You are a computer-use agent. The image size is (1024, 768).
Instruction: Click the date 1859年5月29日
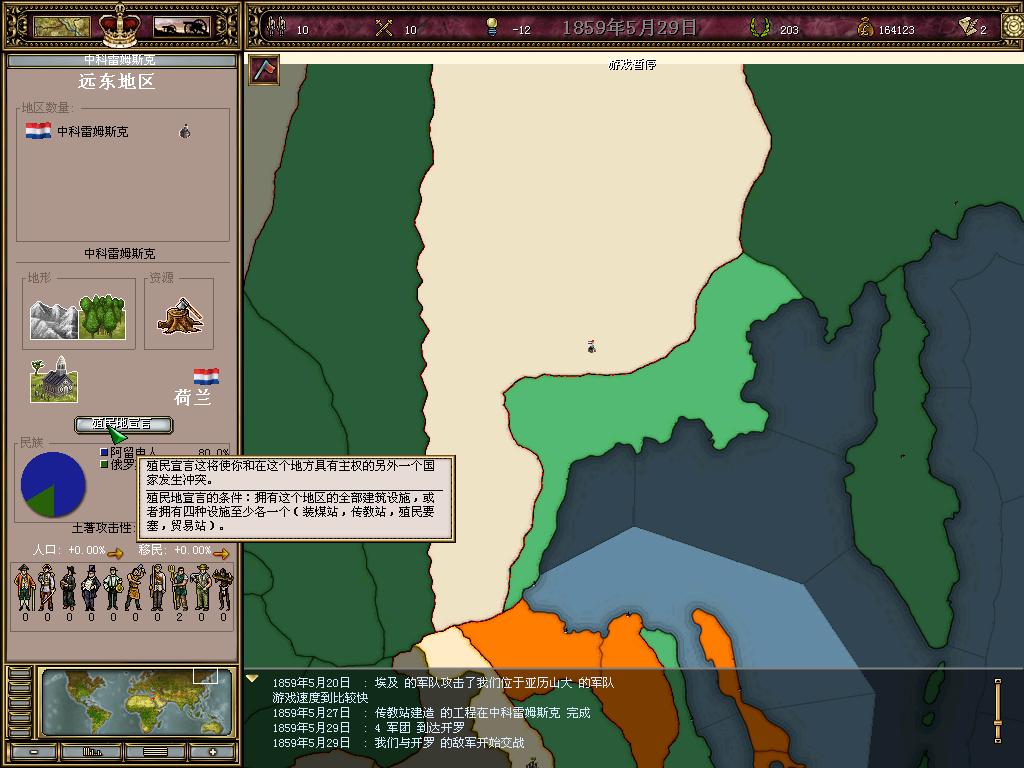pyautogui.click(x=630, y=27)
